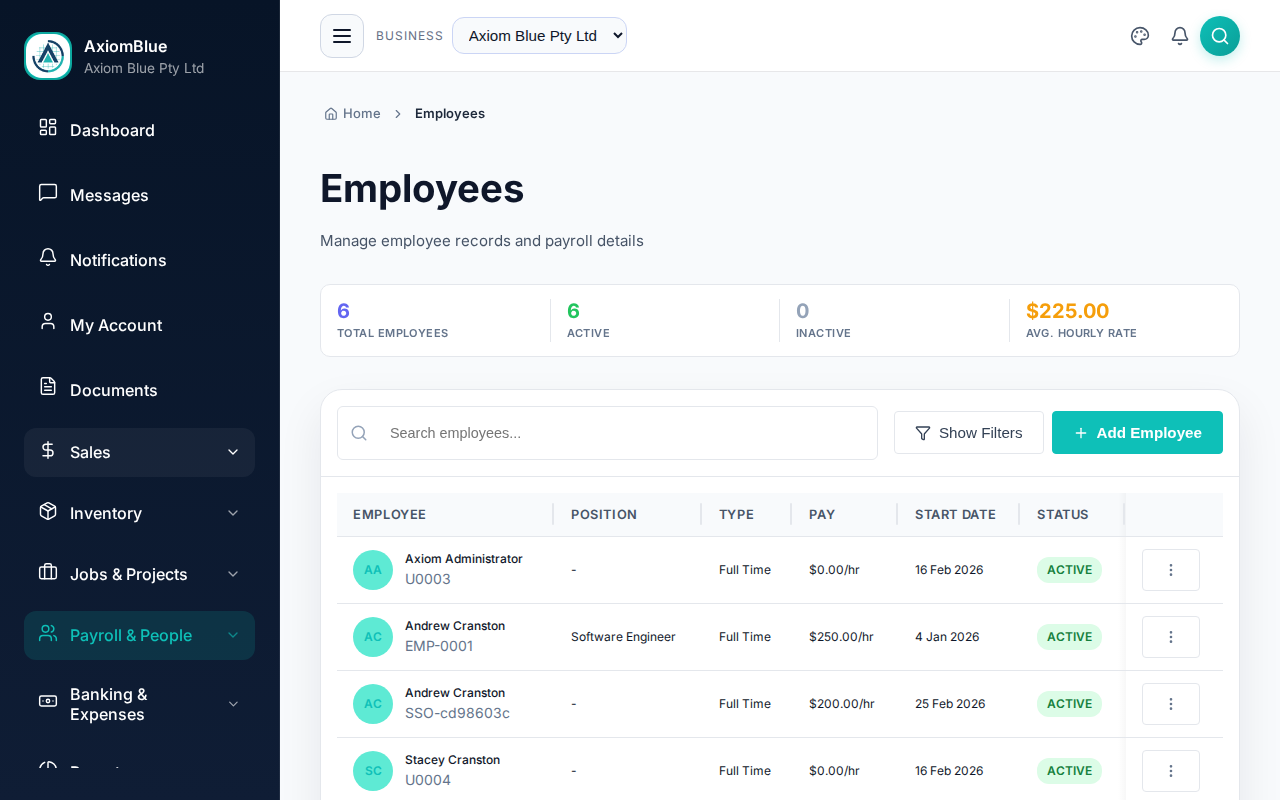This screenshot has height=800, width=1280.
Task: Open actions menu for SSO-cd98603c row
Action: [1171, 704]
